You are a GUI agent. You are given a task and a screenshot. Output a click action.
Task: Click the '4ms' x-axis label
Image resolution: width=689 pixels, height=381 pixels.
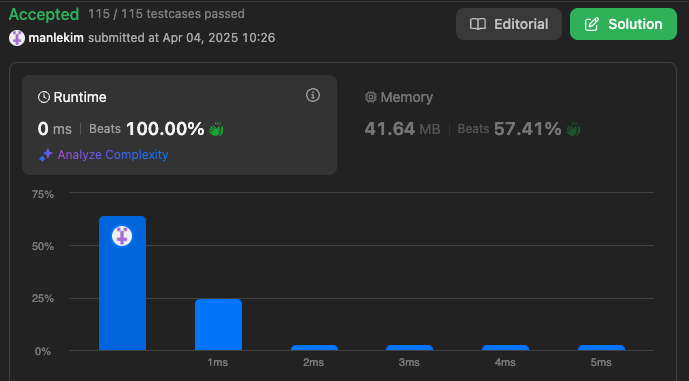[505, 363]
